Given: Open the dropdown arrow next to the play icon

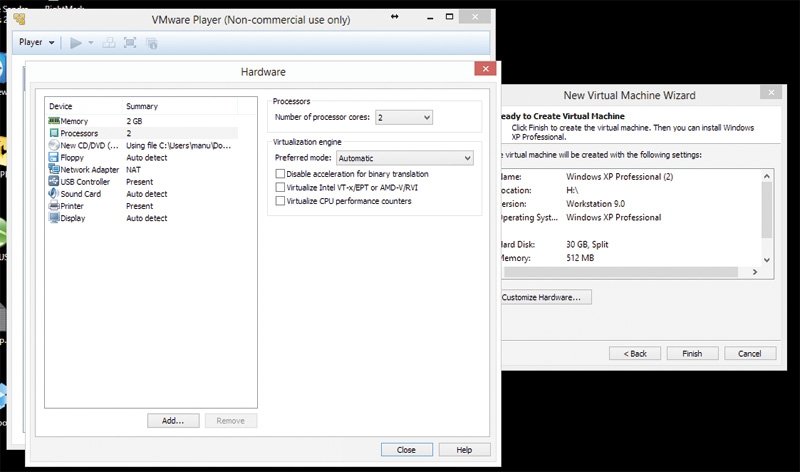Looking at the screenshot, I should point(91,43).
